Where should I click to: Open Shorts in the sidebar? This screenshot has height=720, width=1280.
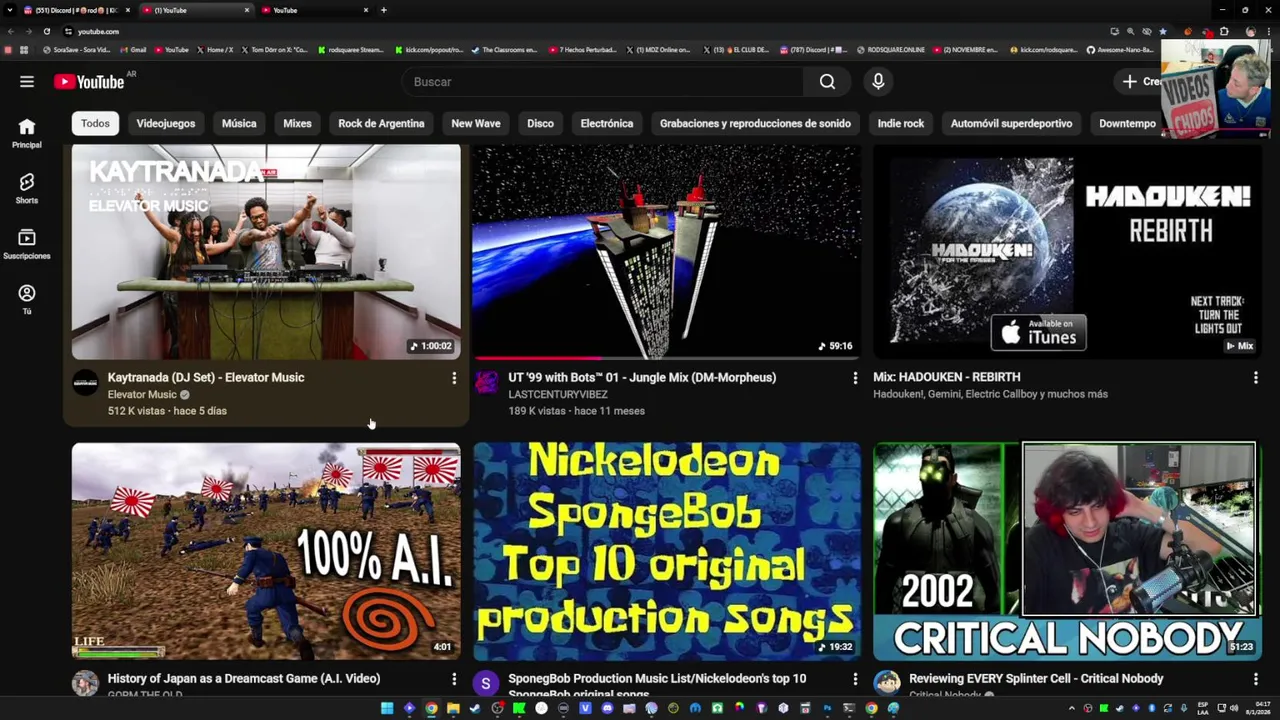tap(27, 188)
